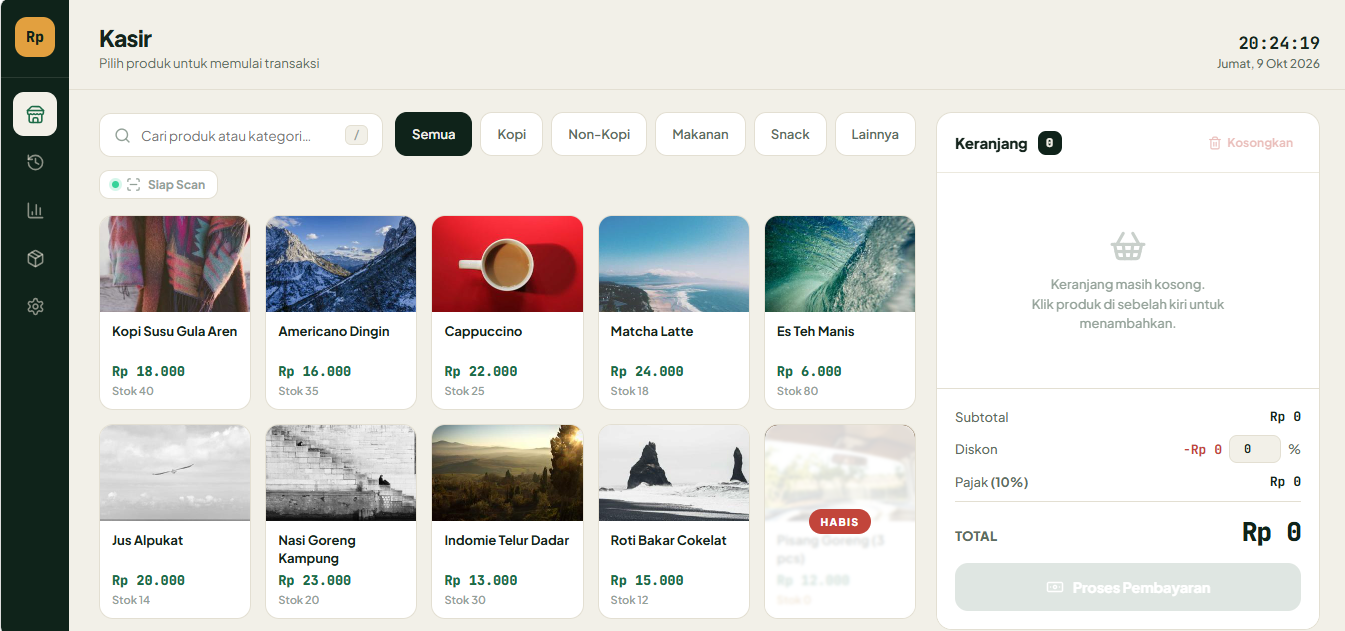Image resolution: width=1345 pixels, height=631 pixels.
Task: Click the slash shortcut key badge
Action: click(x=356, y=135)
